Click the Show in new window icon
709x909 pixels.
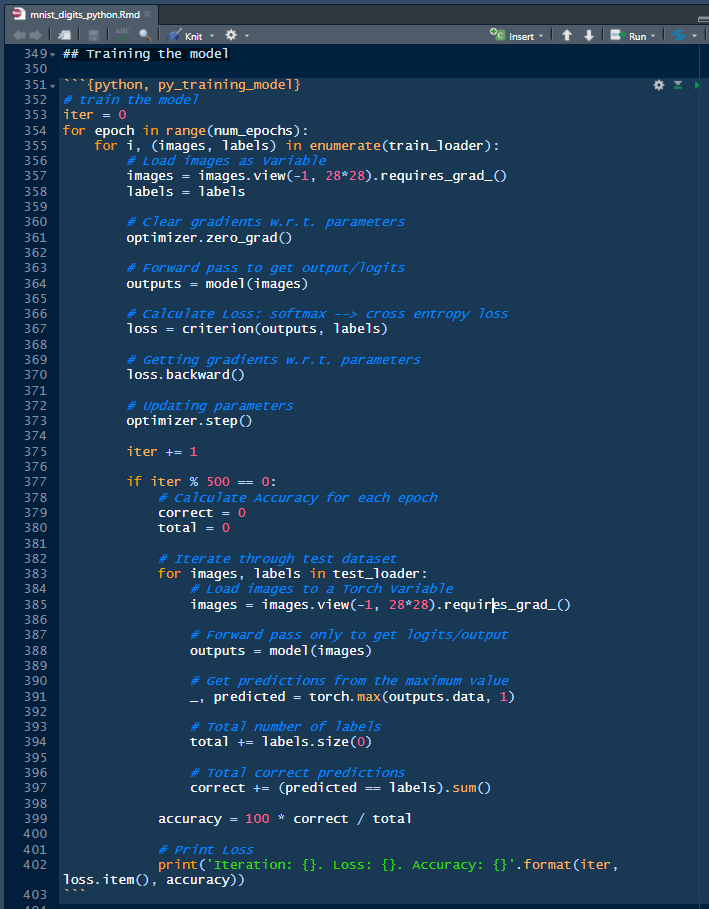click(62, 35)
